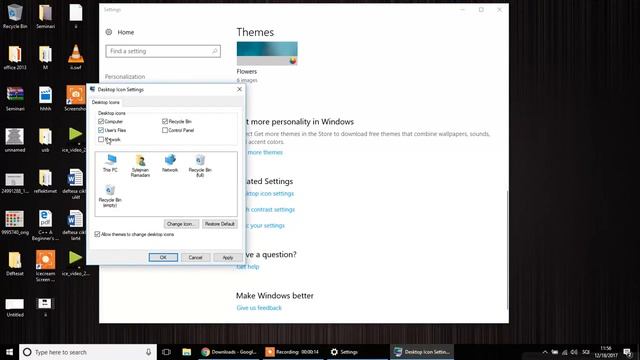Viewport: 640px width, 360px height.
Task: Check the Network checkbox
Action: (x=101, y=139)
